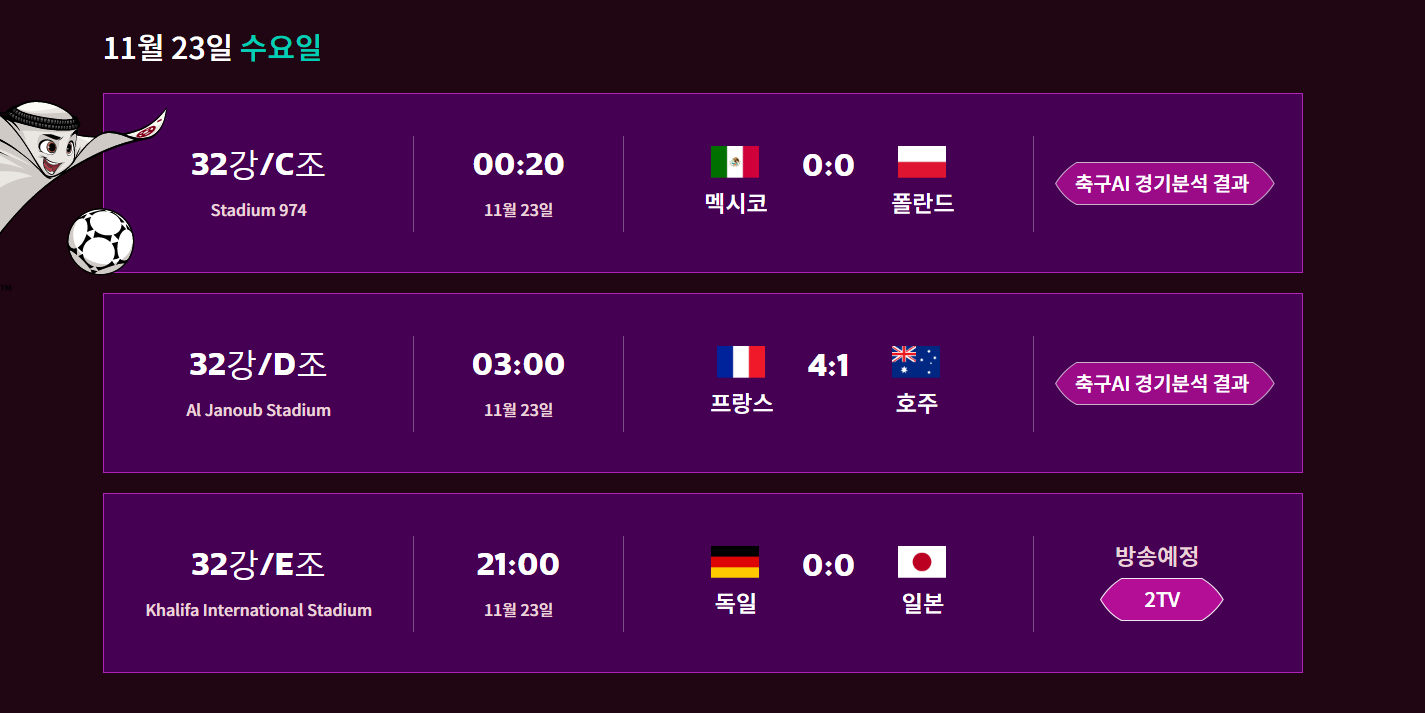Viewport: 1425px width, 713px height.
Task: Click the Al Janoub Stadium text
Action: pyautogui.click(x=258, y=410)
